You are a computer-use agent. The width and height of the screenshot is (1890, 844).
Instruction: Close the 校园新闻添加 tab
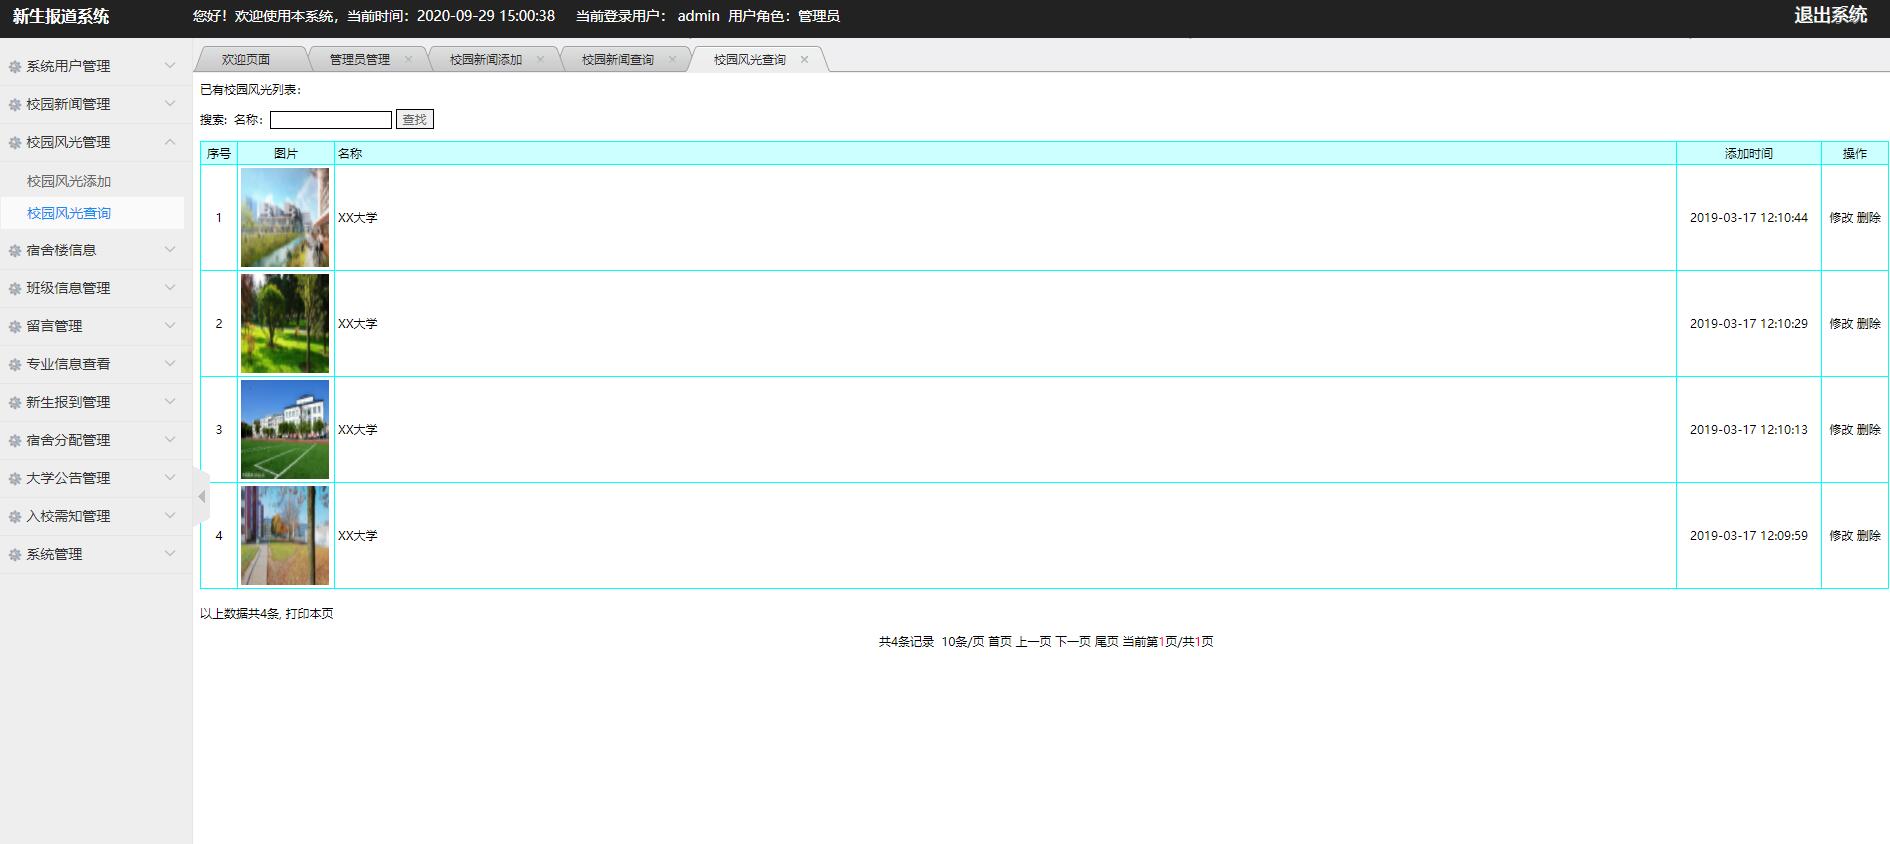click(x=540, y=59)
